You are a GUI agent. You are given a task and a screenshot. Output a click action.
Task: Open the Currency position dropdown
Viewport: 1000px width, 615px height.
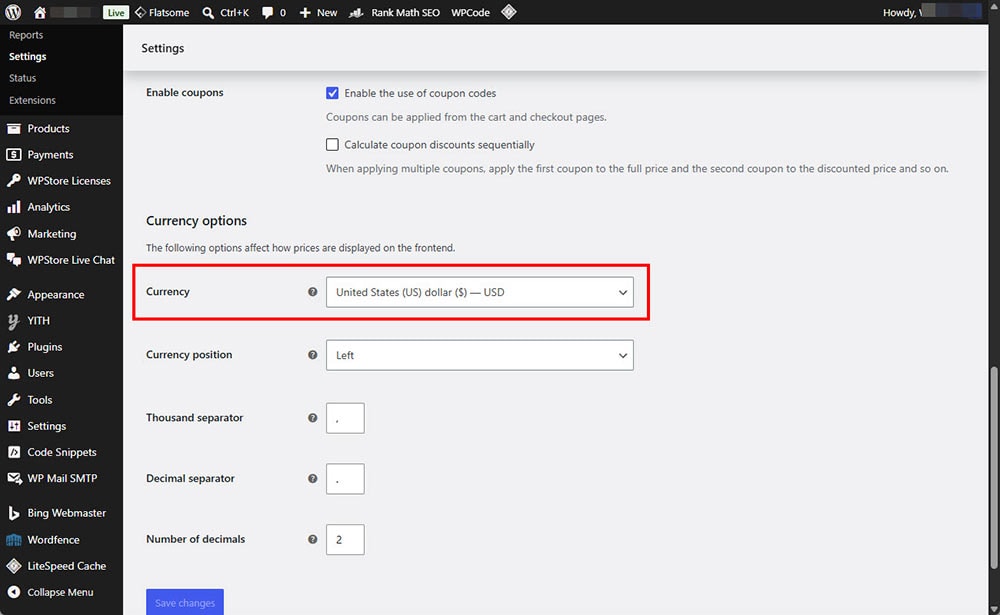tap(480, 355)
